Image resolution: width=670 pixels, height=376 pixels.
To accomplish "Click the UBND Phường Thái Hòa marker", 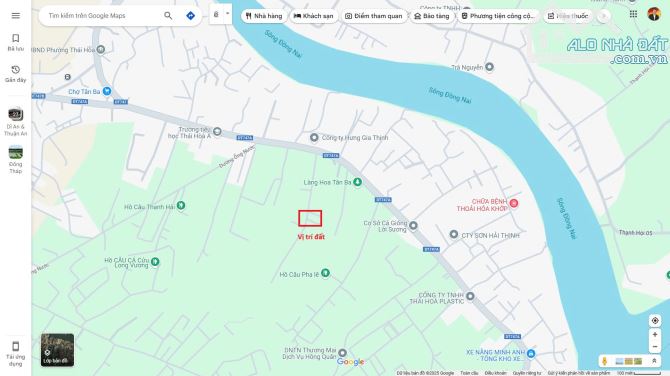I will [101, 50].
